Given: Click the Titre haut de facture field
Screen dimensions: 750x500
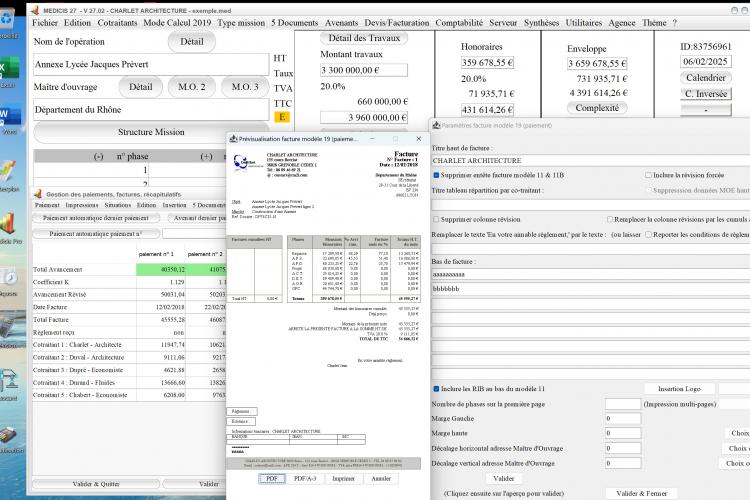Looking at the screenshot, I should 591,160.
